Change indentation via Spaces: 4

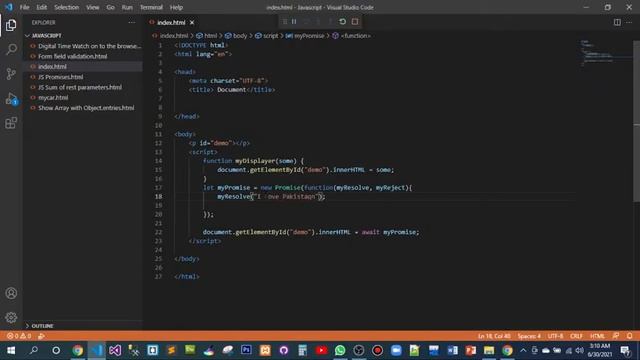(529, 336)
